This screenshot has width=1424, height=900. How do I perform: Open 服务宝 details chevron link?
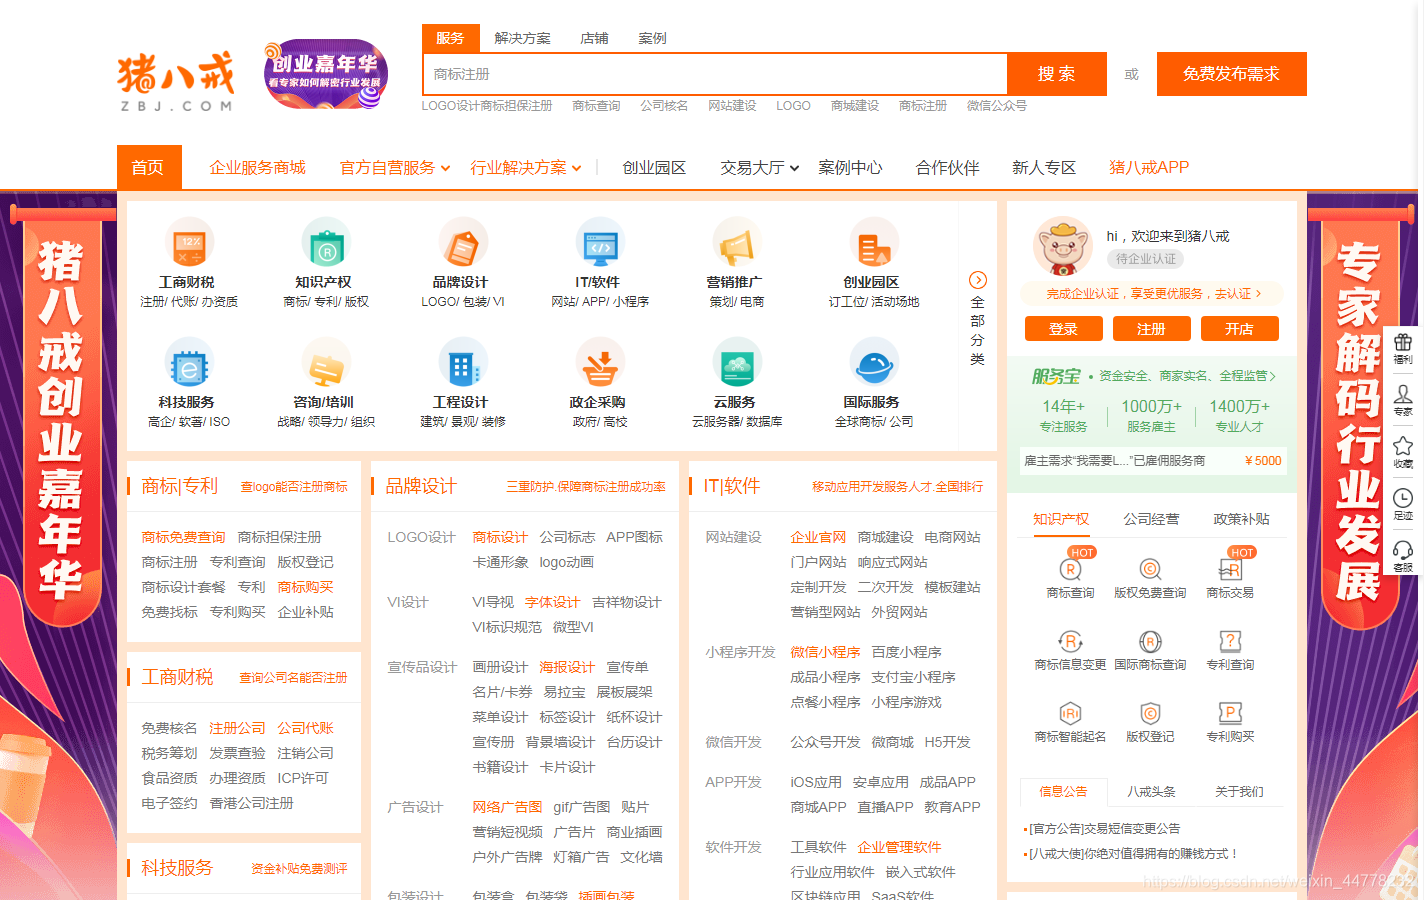(x=1273, y=376)
